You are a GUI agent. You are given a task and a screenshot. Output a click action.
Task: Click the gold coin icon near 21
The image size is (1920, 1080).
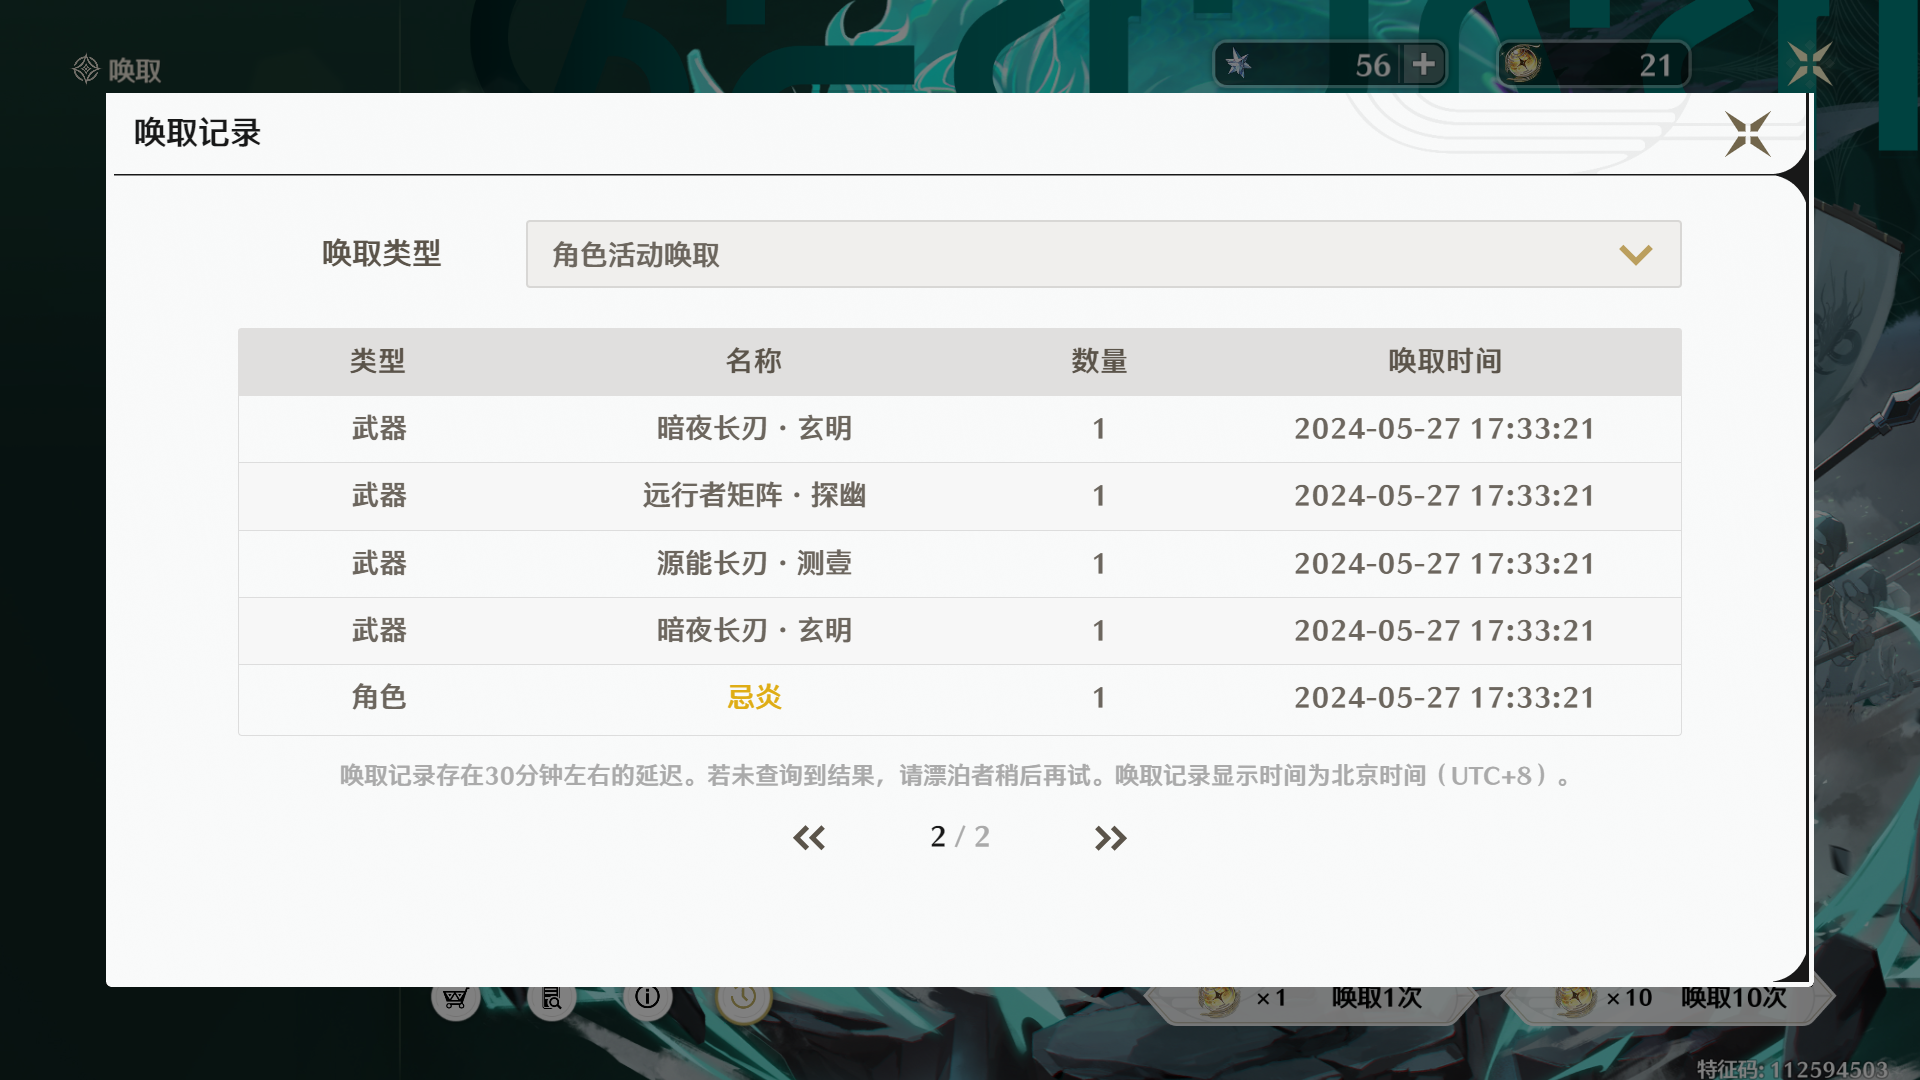[x=1522, y=65]
